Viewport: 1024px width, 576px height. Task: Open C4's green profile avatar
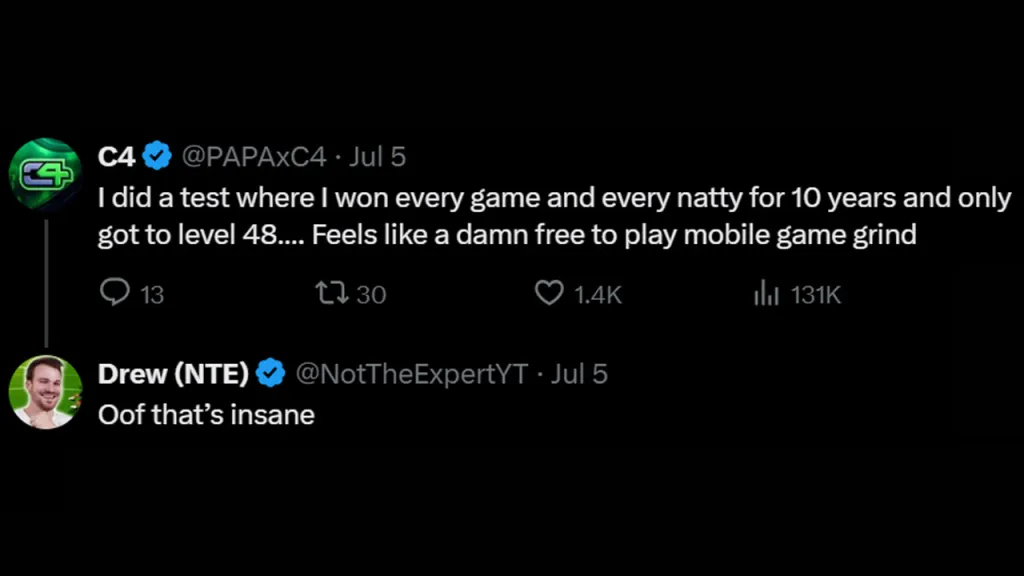tap(45, 174)
